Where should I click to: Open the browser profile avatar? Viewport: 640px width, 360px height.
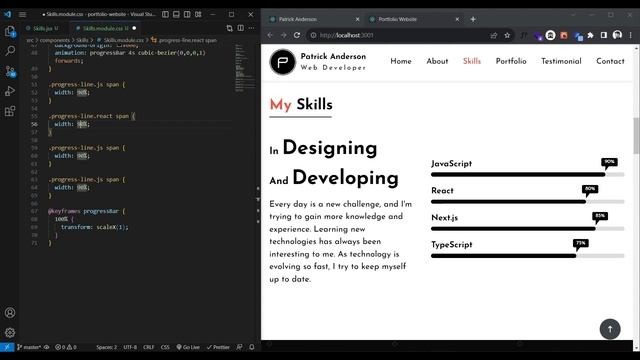[x=618, y=36]
